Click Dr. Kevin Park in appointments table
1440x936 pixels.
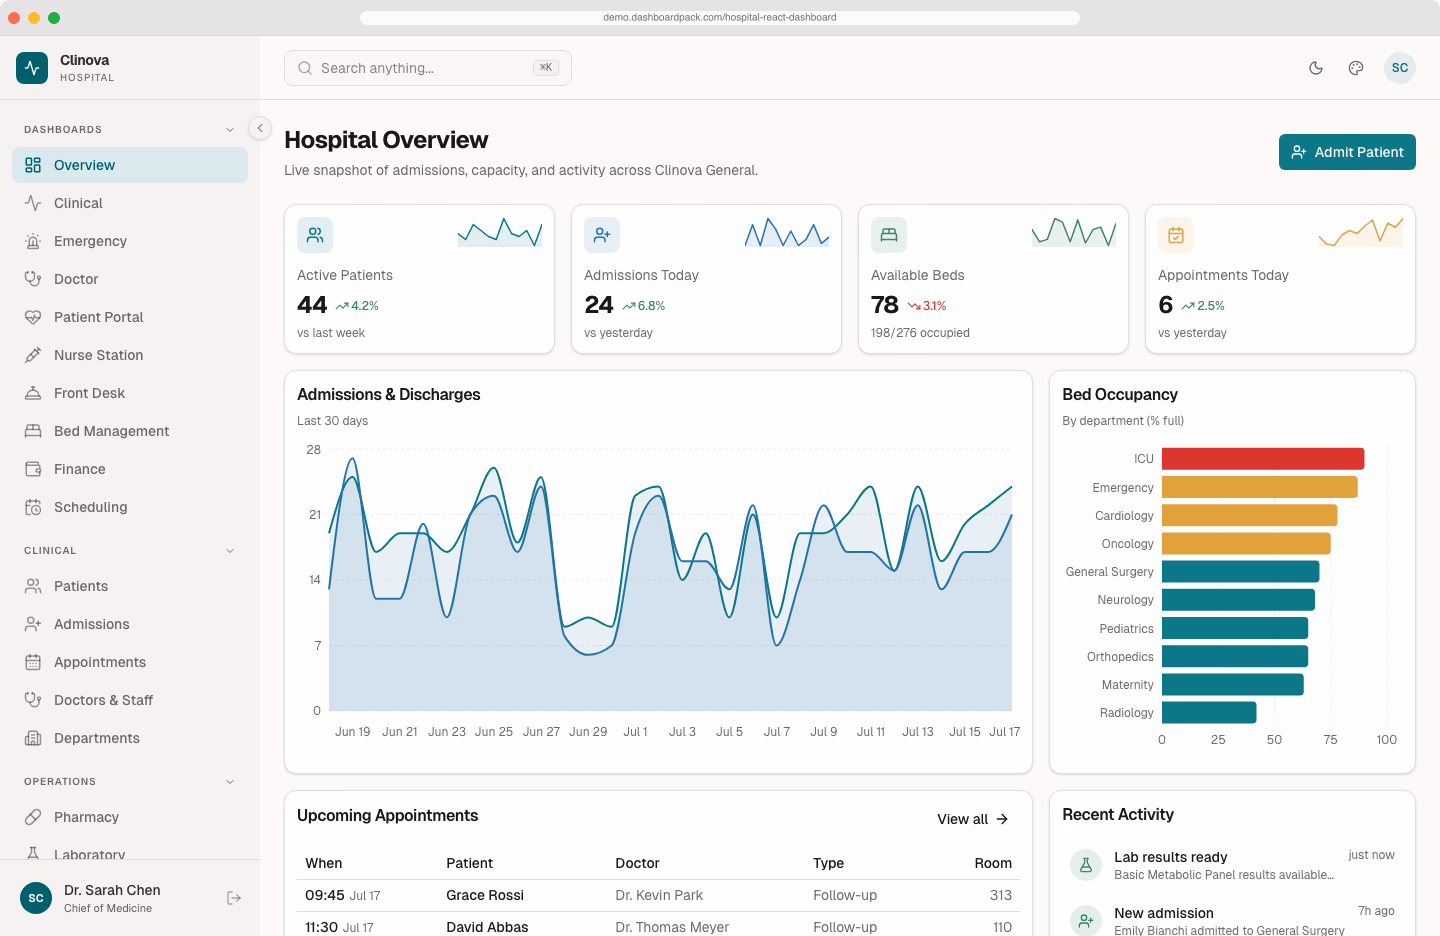click(659, 895)
